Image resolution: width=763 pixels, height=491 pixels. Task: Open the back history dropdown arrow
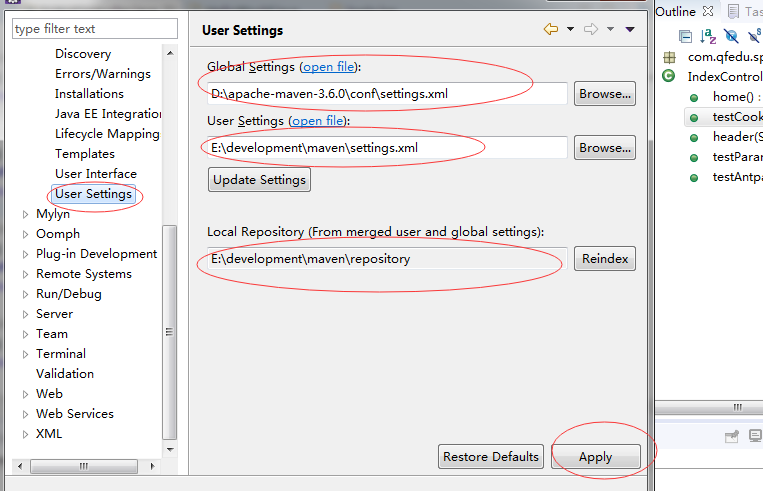point(570,30)
